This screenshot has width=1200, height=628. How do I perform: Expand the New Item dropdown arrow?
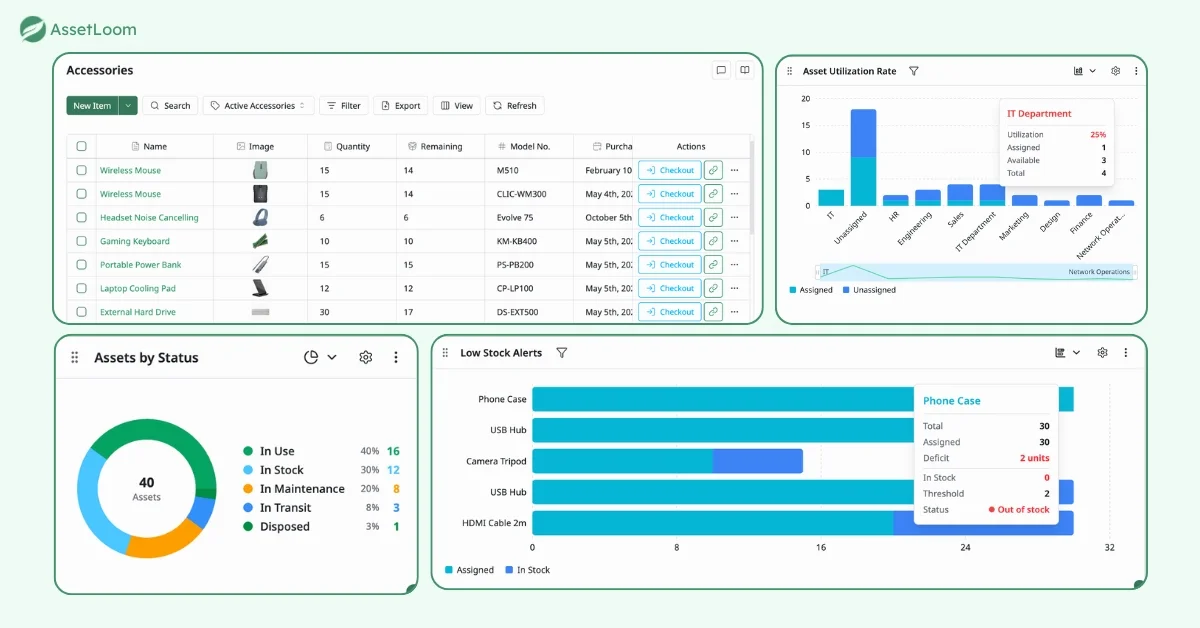127,105
